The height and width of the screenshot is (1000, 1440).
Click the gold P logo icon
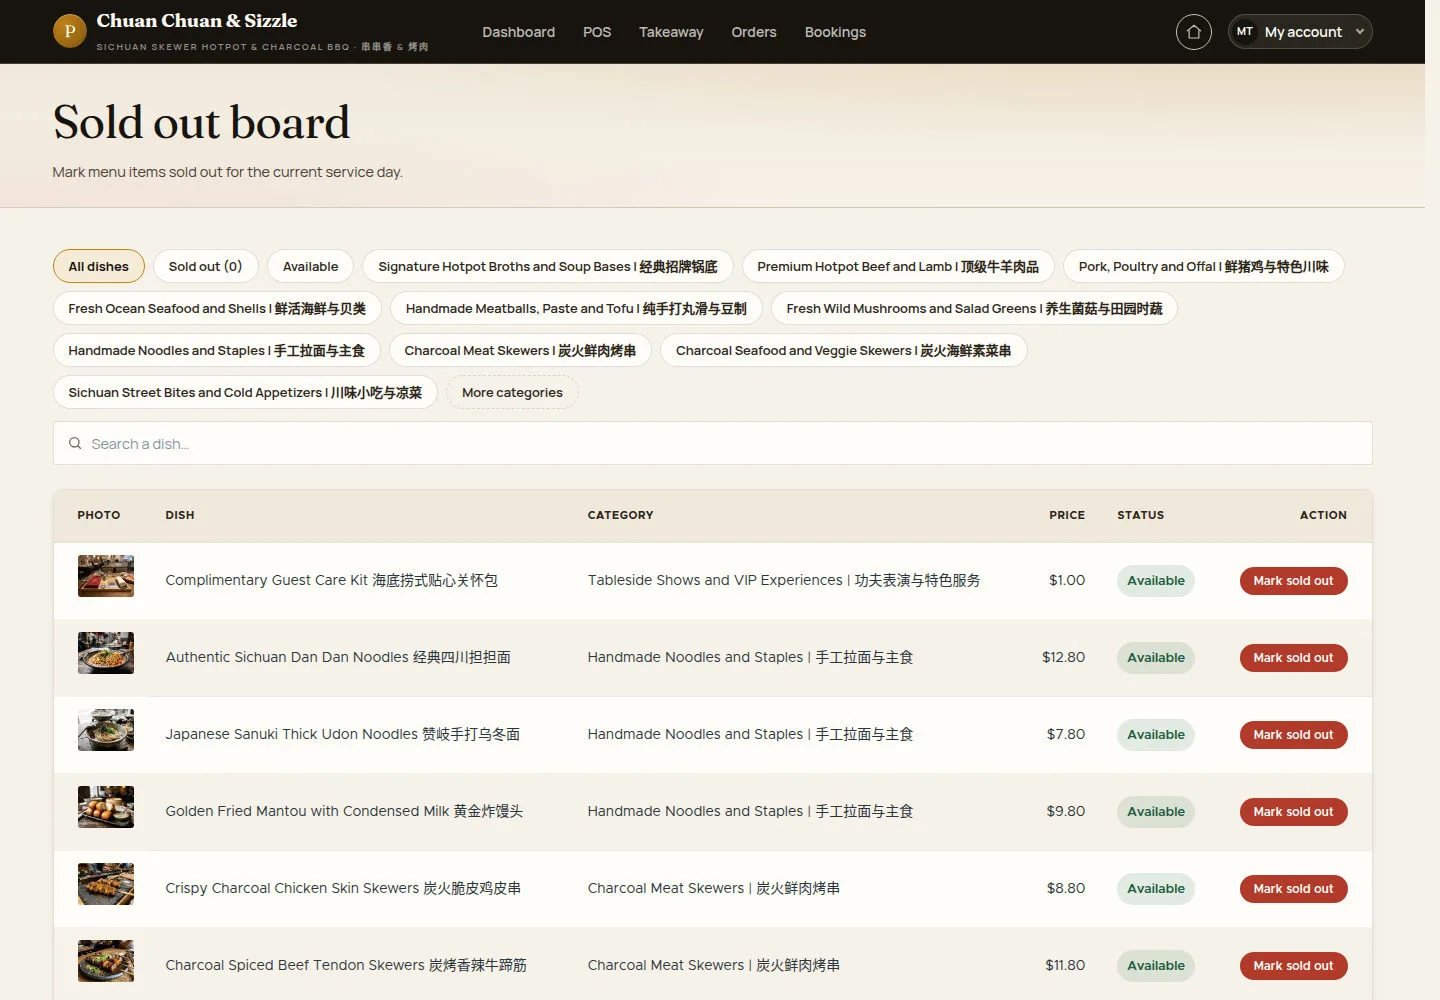(70, 31)
